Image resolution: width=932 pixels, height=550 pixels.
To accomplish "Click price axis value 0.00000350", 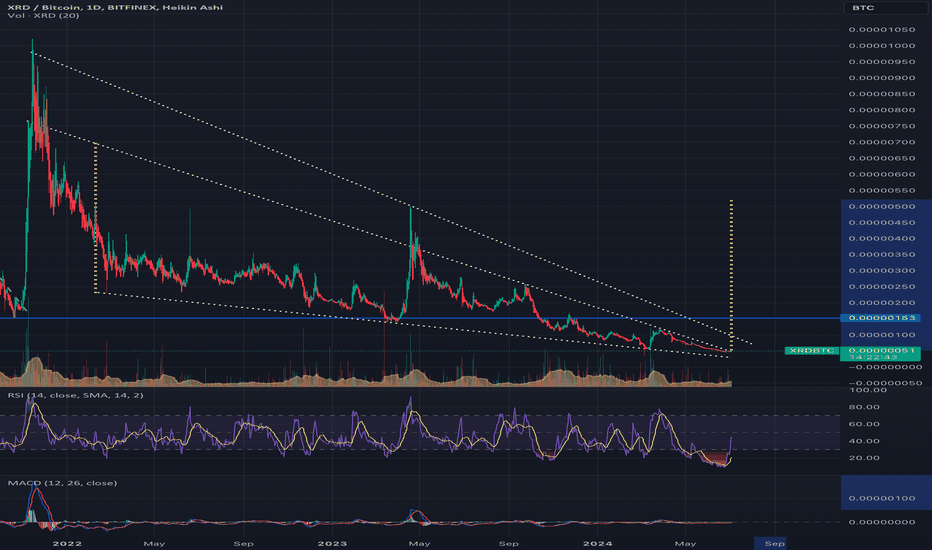I will point(881,254).
